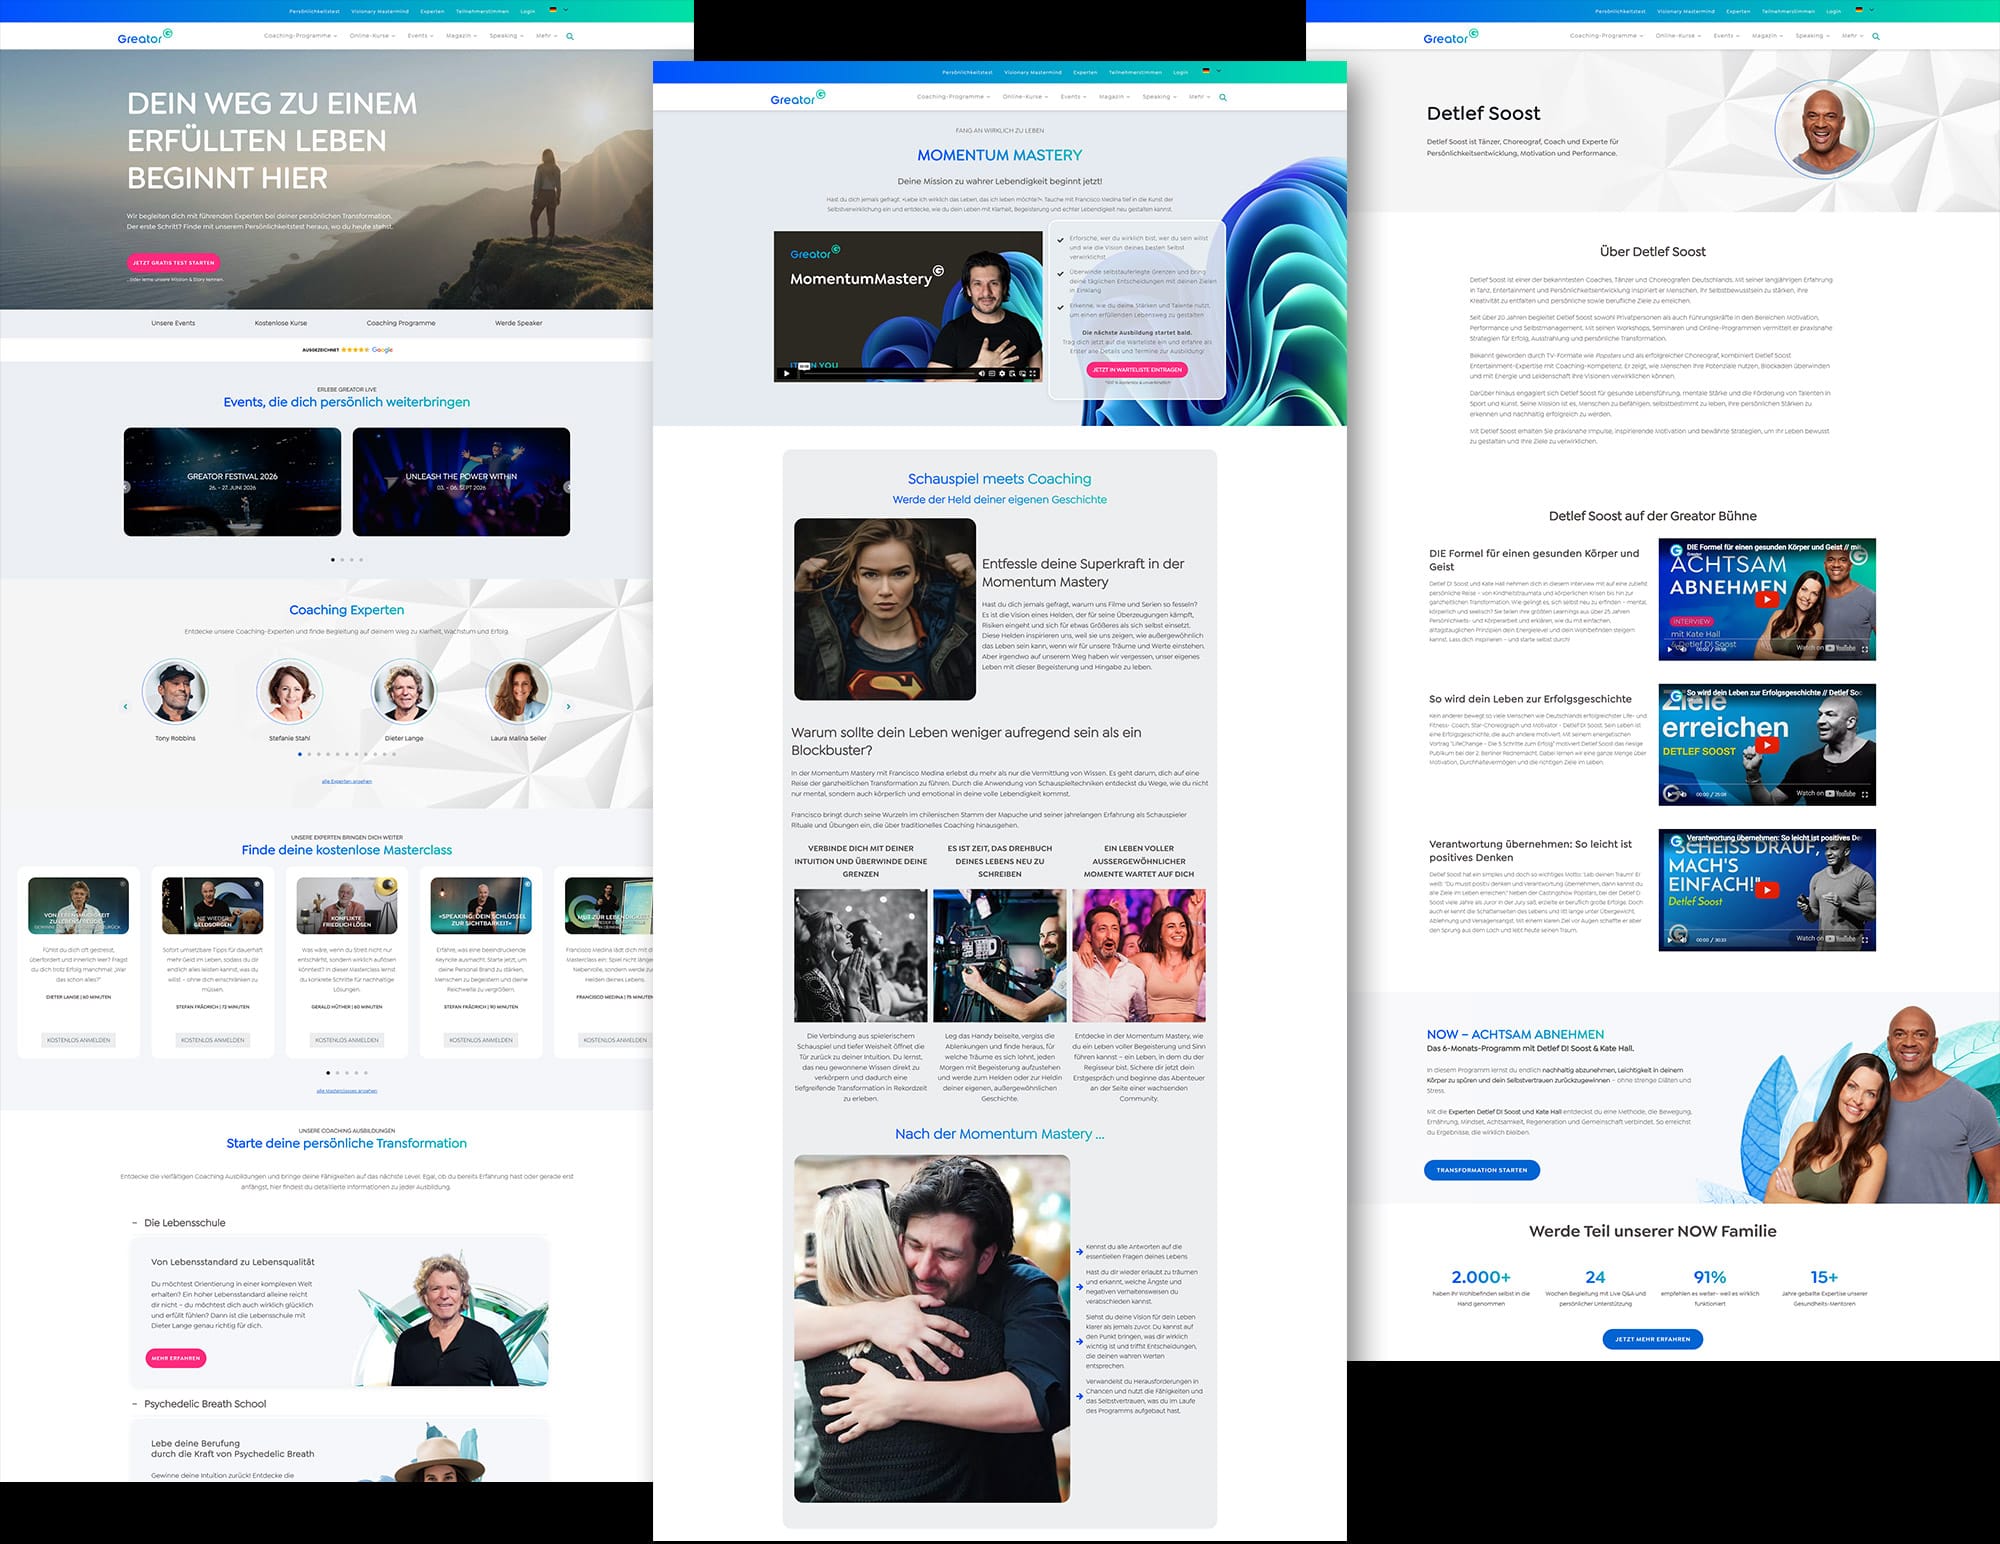Click the red YouTube play button on 'Achtsam Abnehmen' video
Image resolution: width=2000 pixels, height=1544 pixels.
(1767, 599)
